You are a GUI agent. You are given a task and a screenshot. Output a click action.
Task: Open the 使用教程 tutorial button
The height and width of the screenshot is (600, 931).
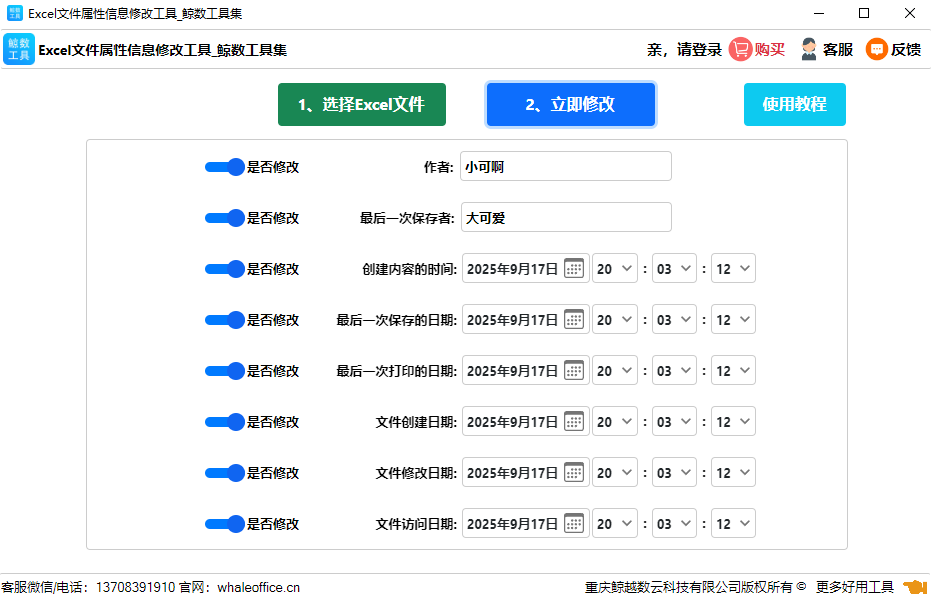coord(794,104)
